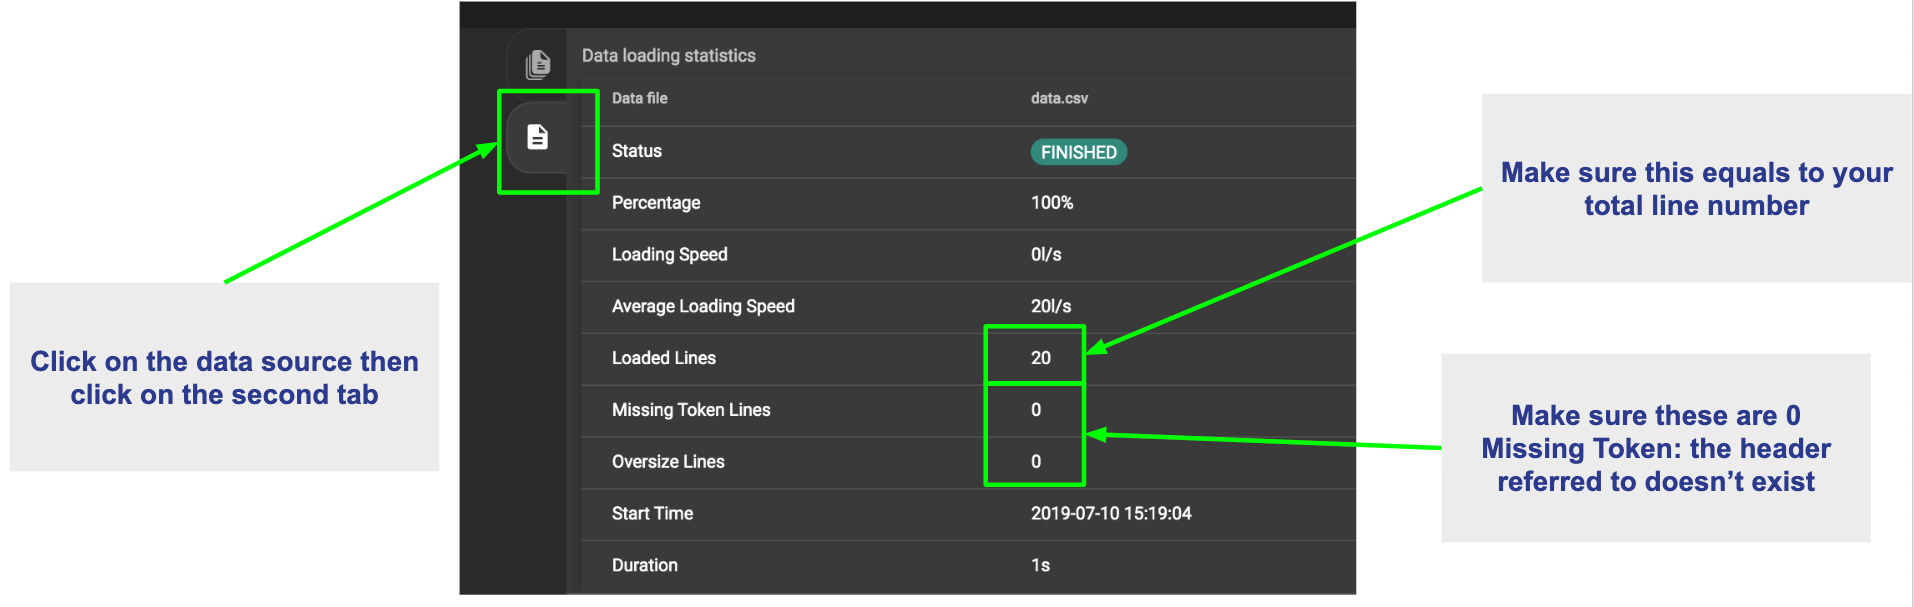Click the FINISHED status badge
Image resolution: width=1914 pixels, height=607 pixels.
[x=1078, y=152]
